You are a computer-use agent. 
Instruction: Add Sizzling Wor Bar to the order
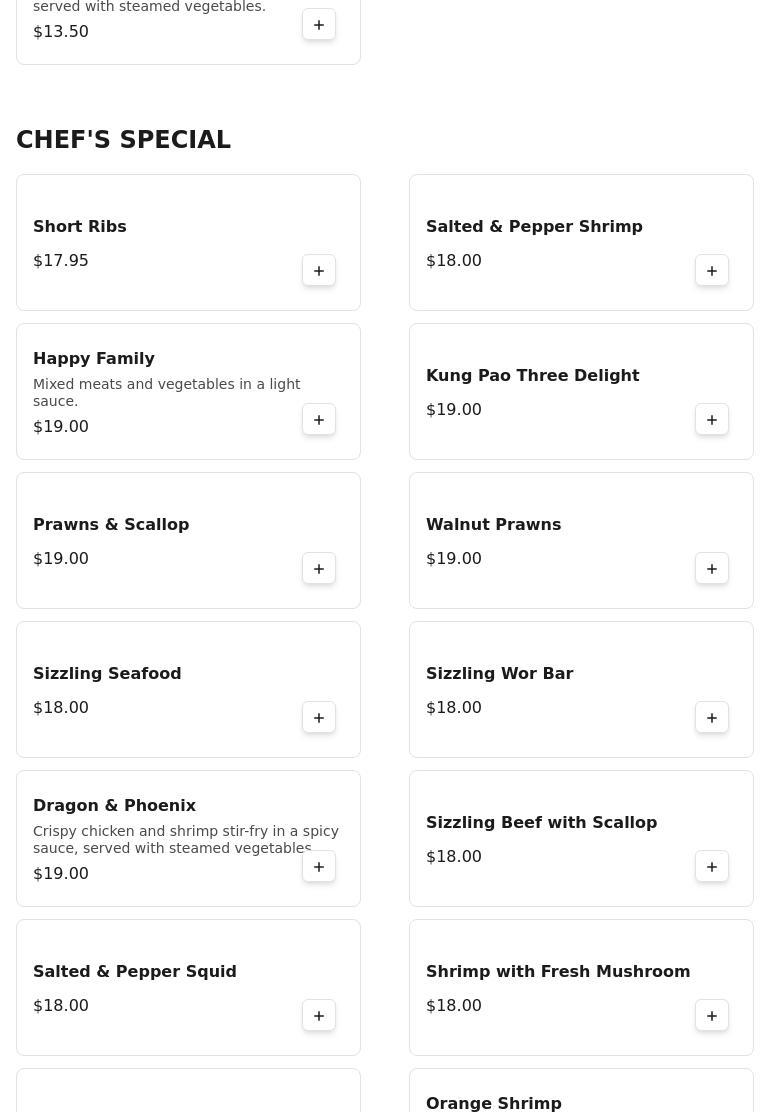click(x=712, y=718)
